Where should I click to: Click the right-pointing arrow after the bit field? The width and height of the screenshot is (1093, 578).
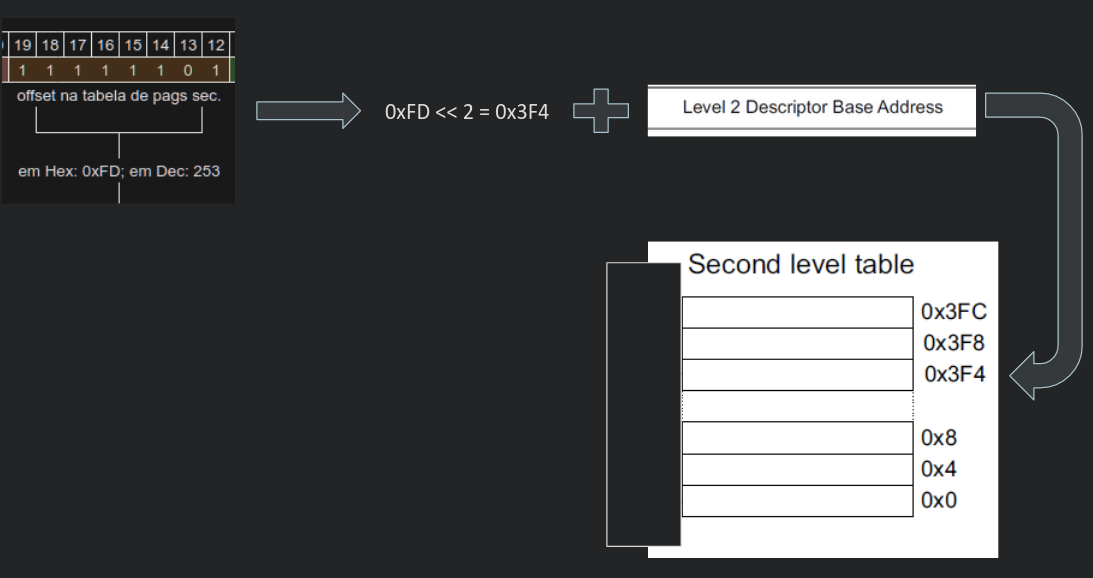[304, 109]
